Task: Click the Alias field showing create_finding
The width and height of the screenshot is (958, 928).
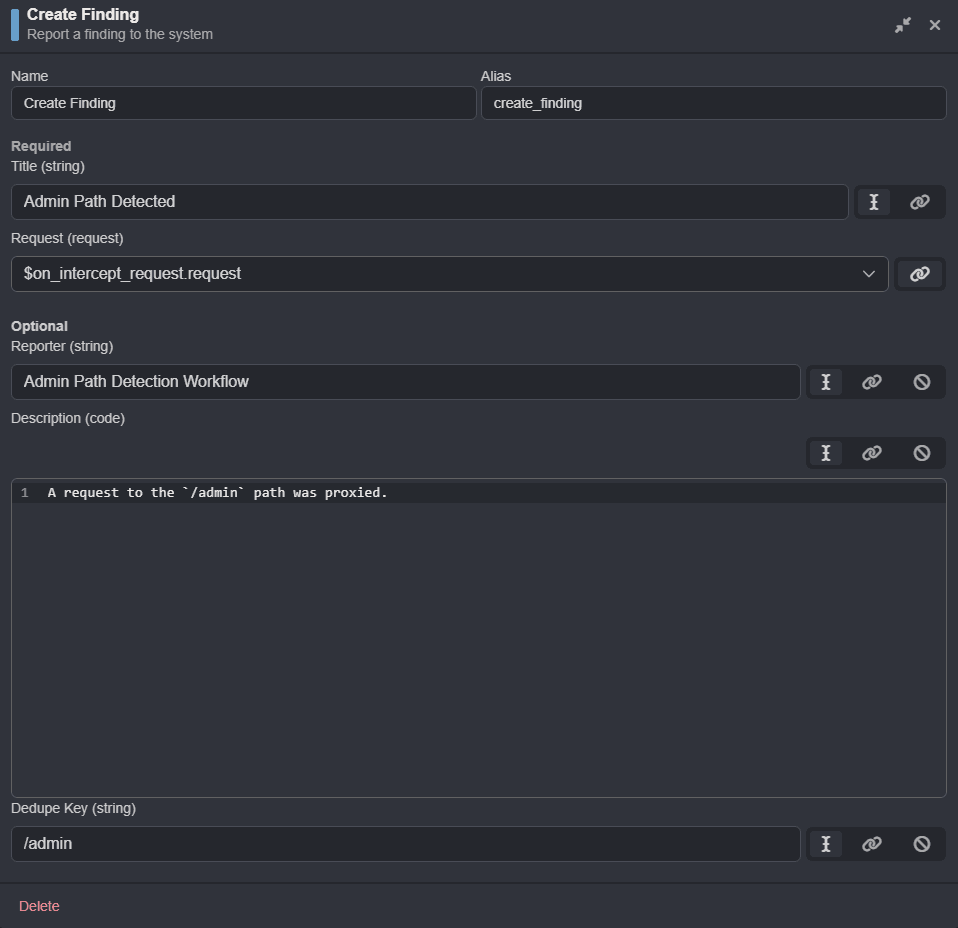Action: tap(713, 103)
